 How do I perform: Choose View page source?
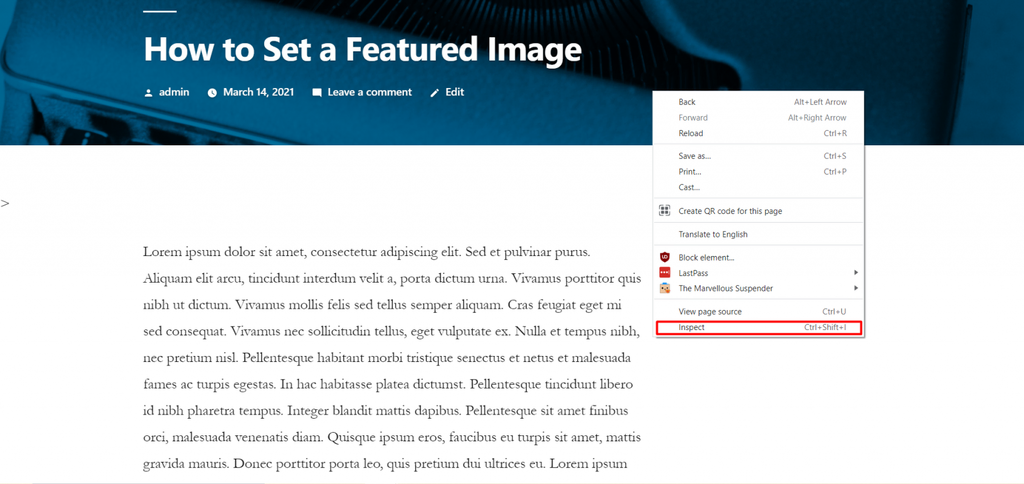click(759, 312)
